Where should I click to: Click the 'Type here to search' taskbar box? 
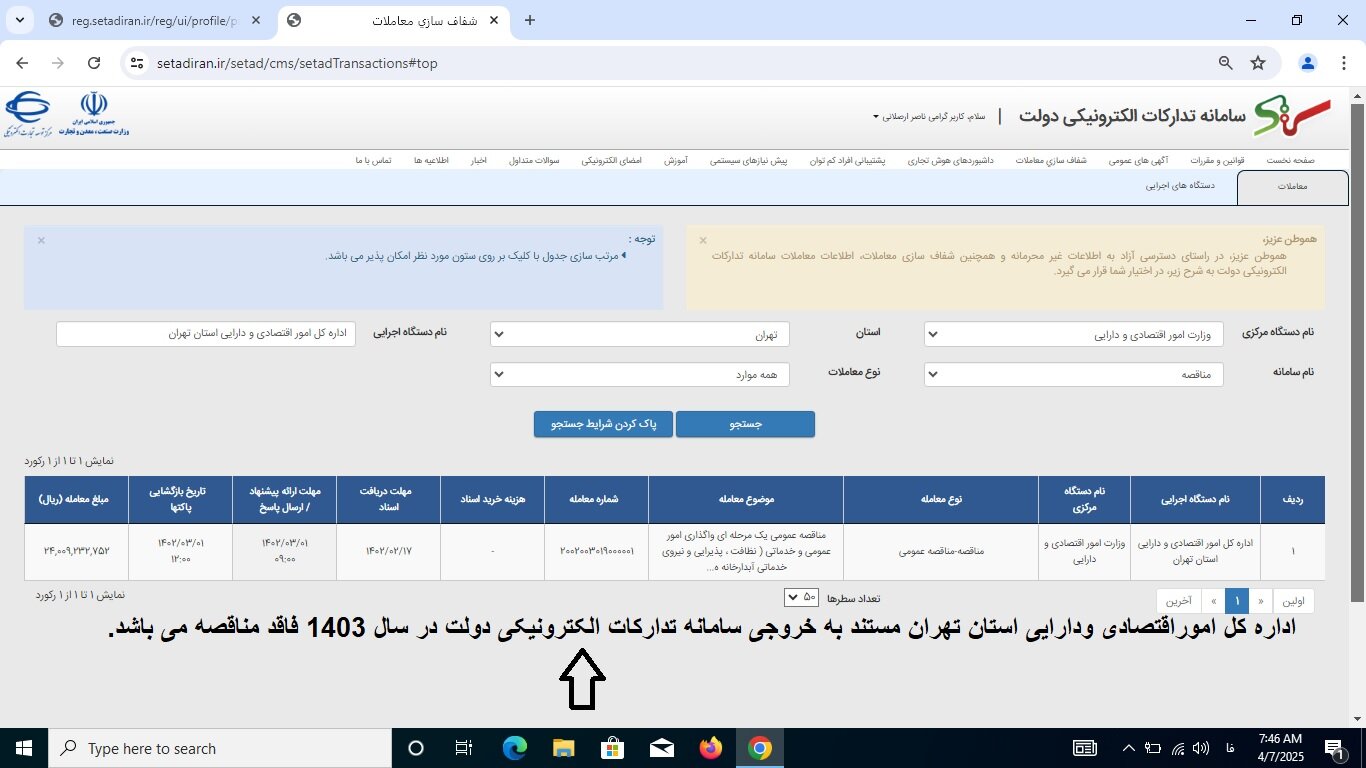point(220,748)
